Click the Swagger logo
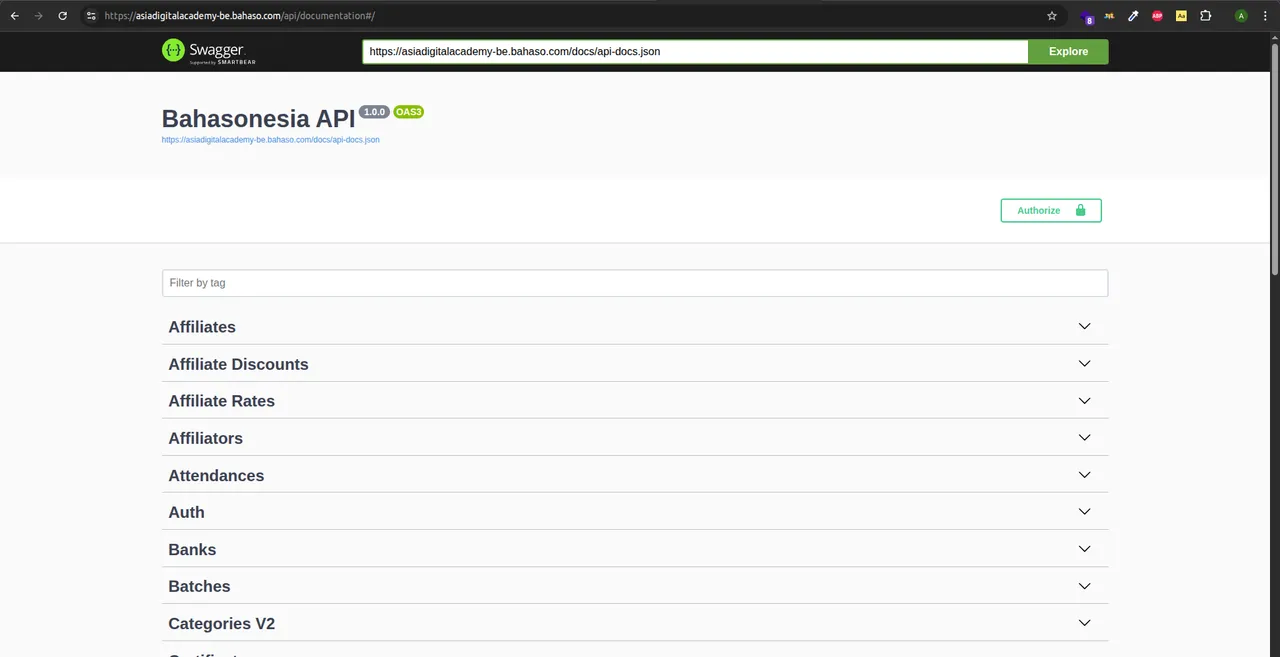1280x657 pixels. click(203, 51)
